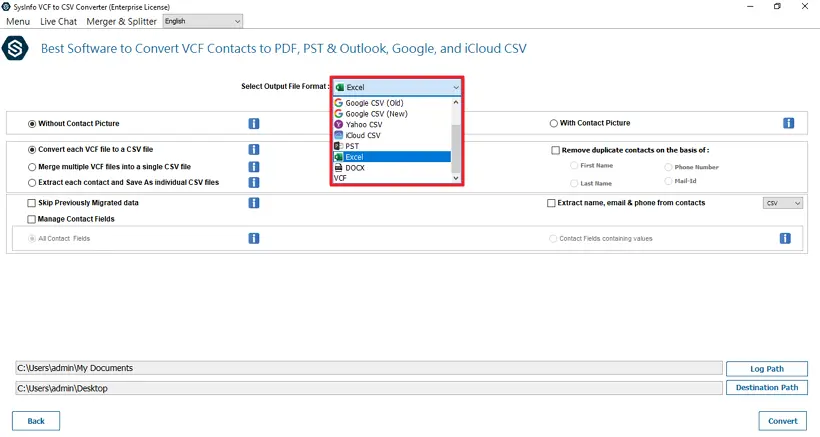Select Without Contact Picture option

pos(32,124)
